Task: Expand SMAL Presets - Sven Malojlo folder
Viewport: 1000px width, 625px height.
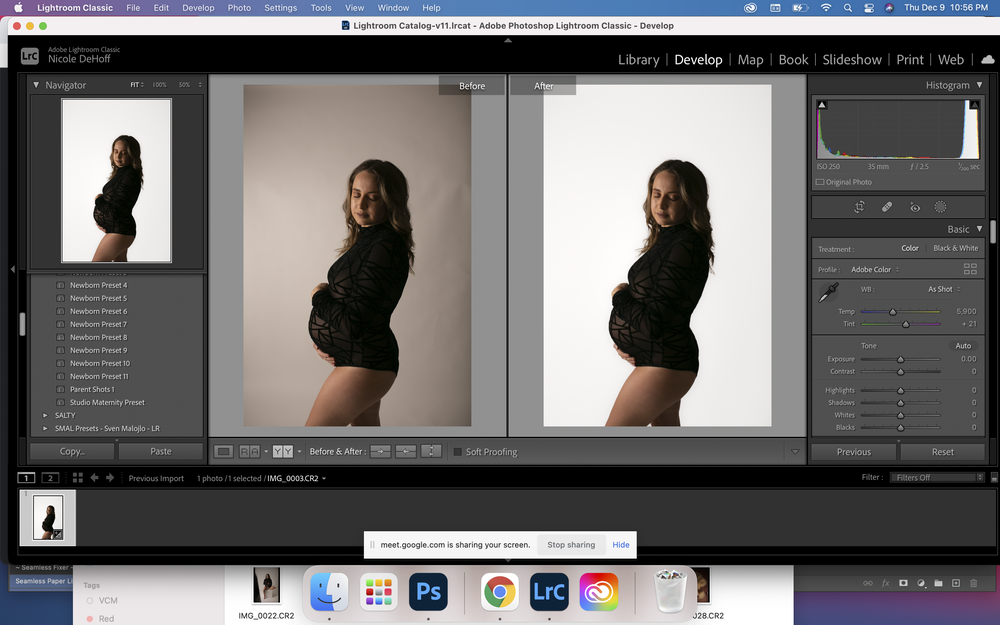Action: (45, 429)
